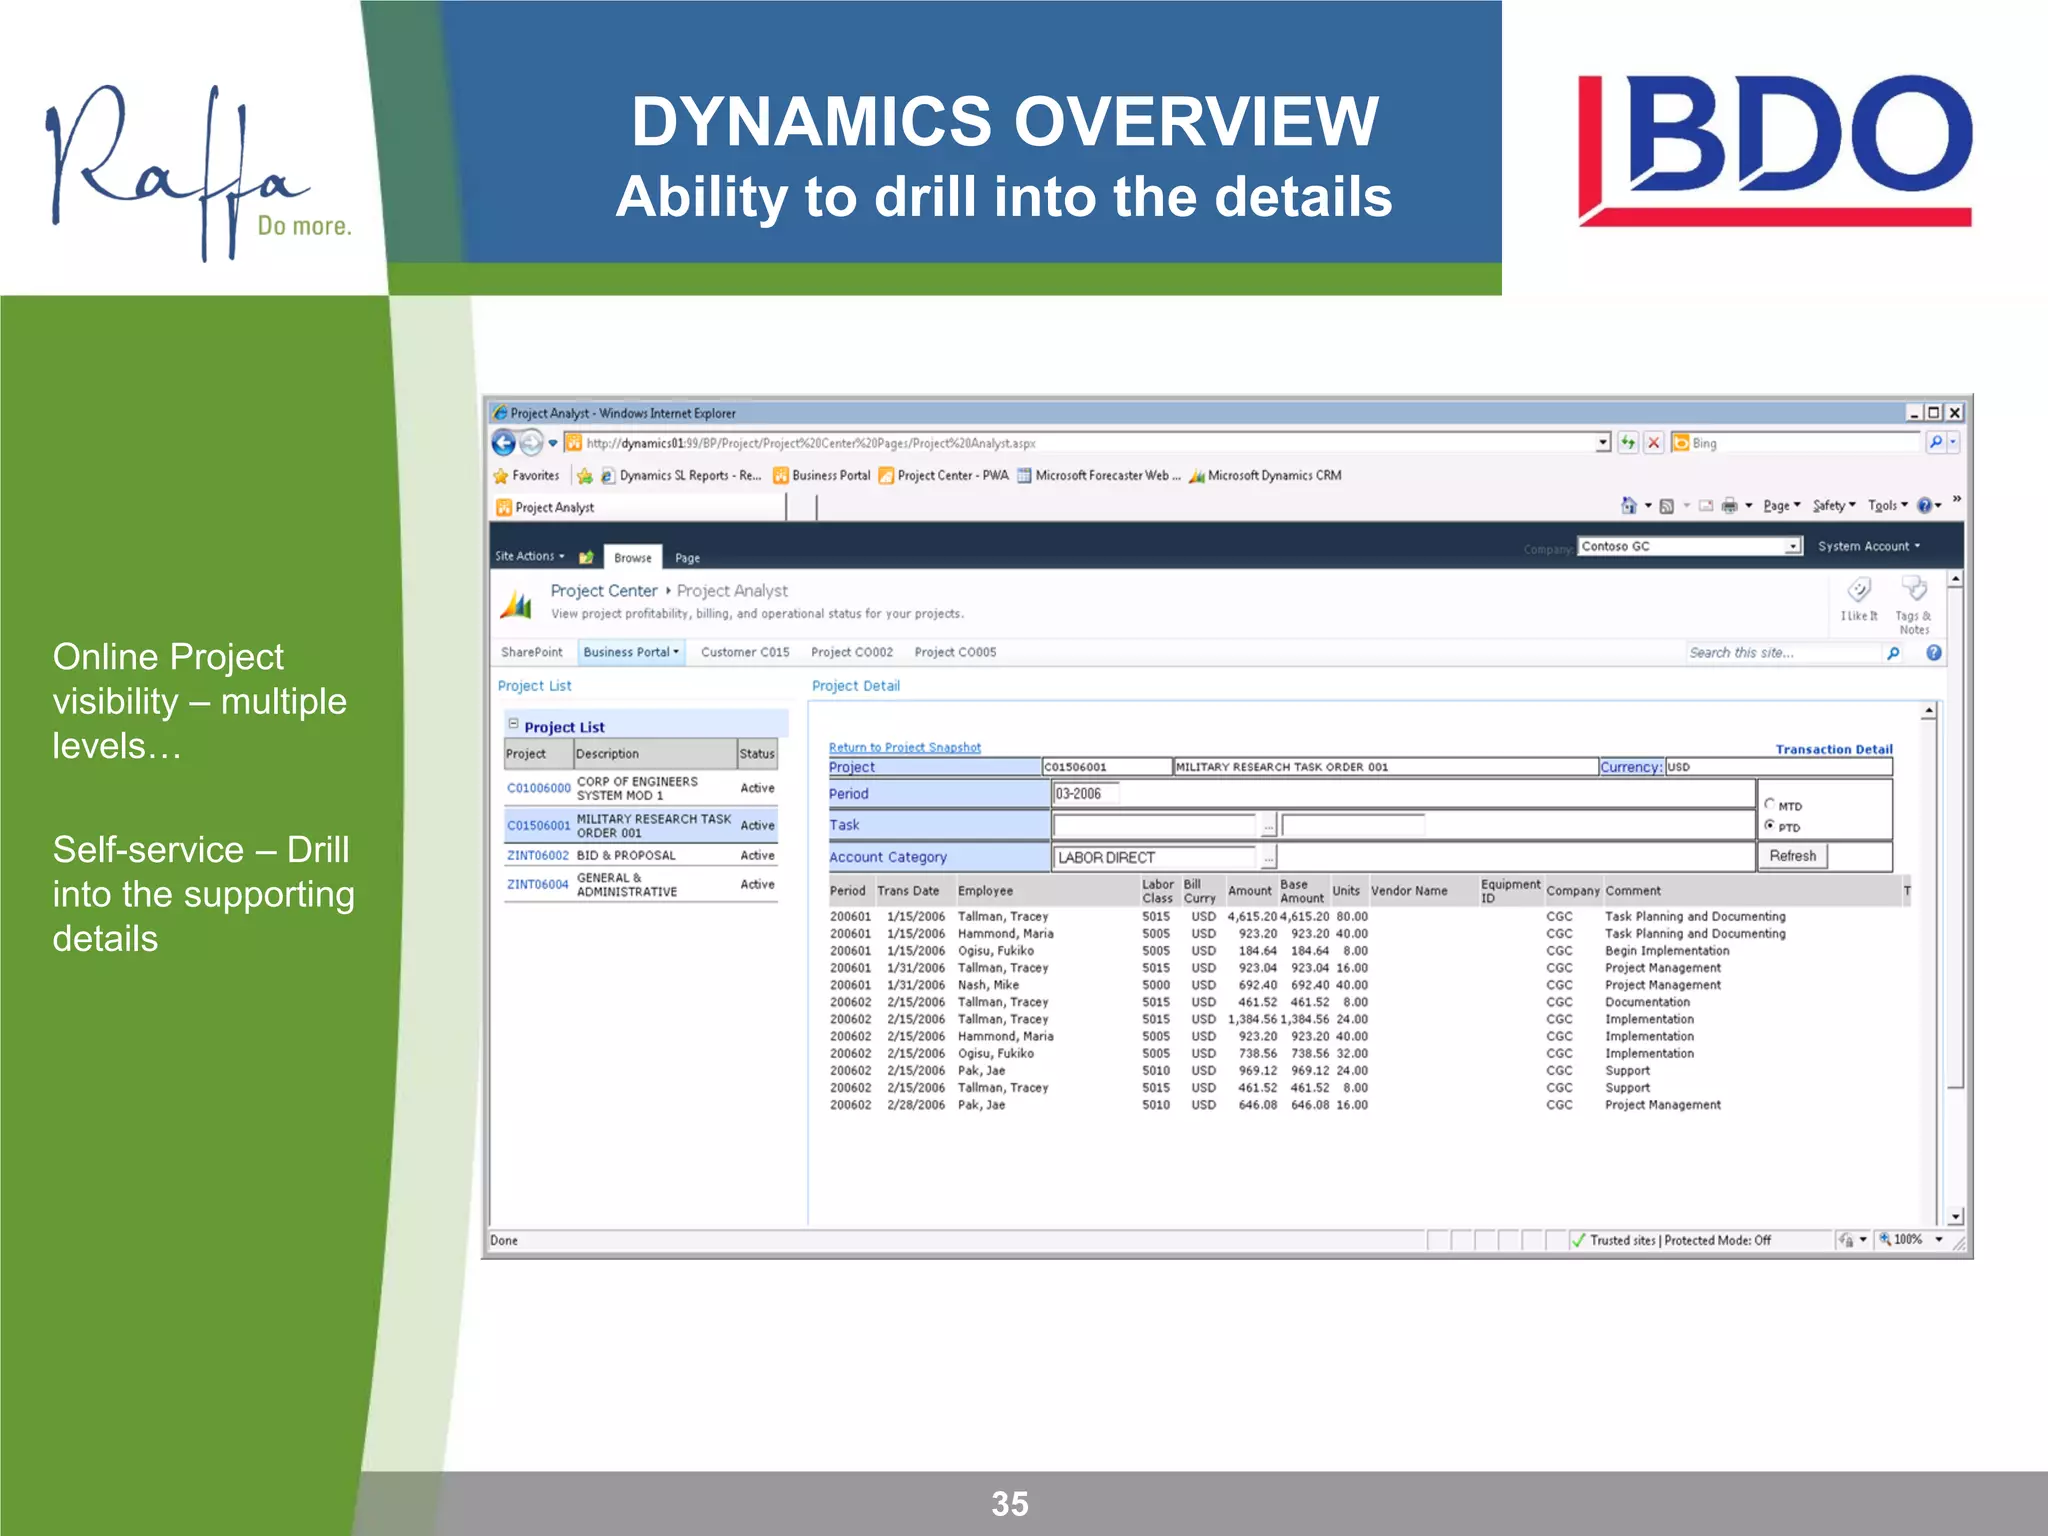Select the Project Analyst browser tab
2048x1536 pixels.
click(640, 508)
